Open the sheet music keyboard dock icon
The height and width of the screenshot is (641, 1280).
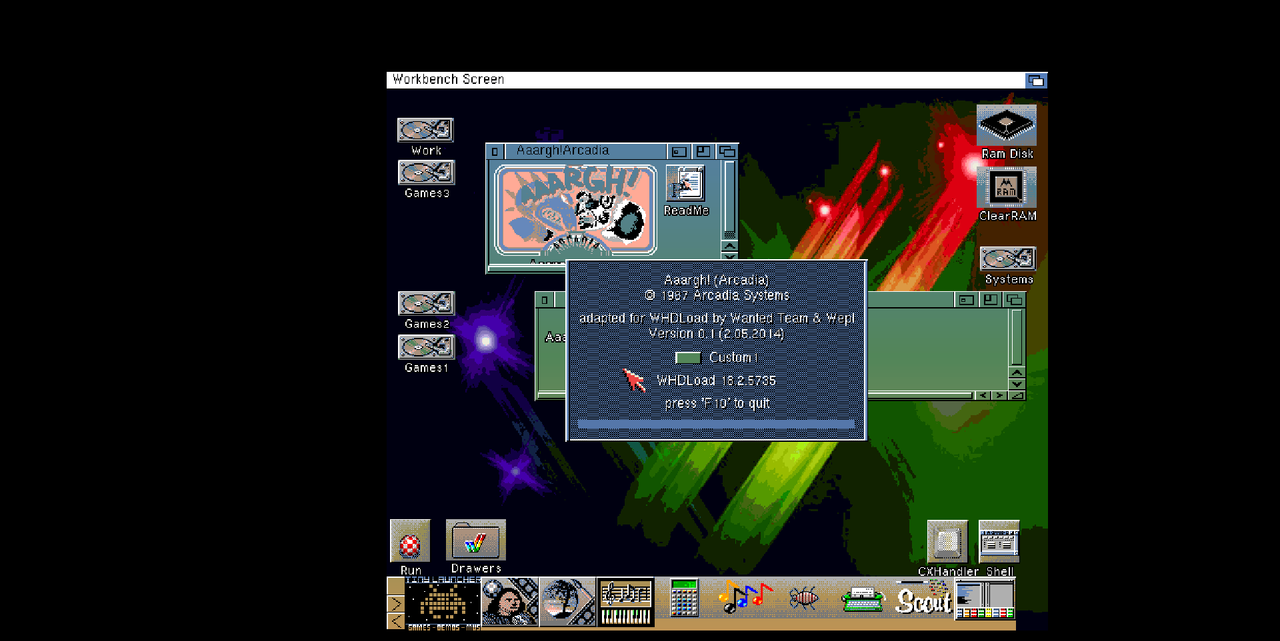pyautogui.click(x=626, y=602)
